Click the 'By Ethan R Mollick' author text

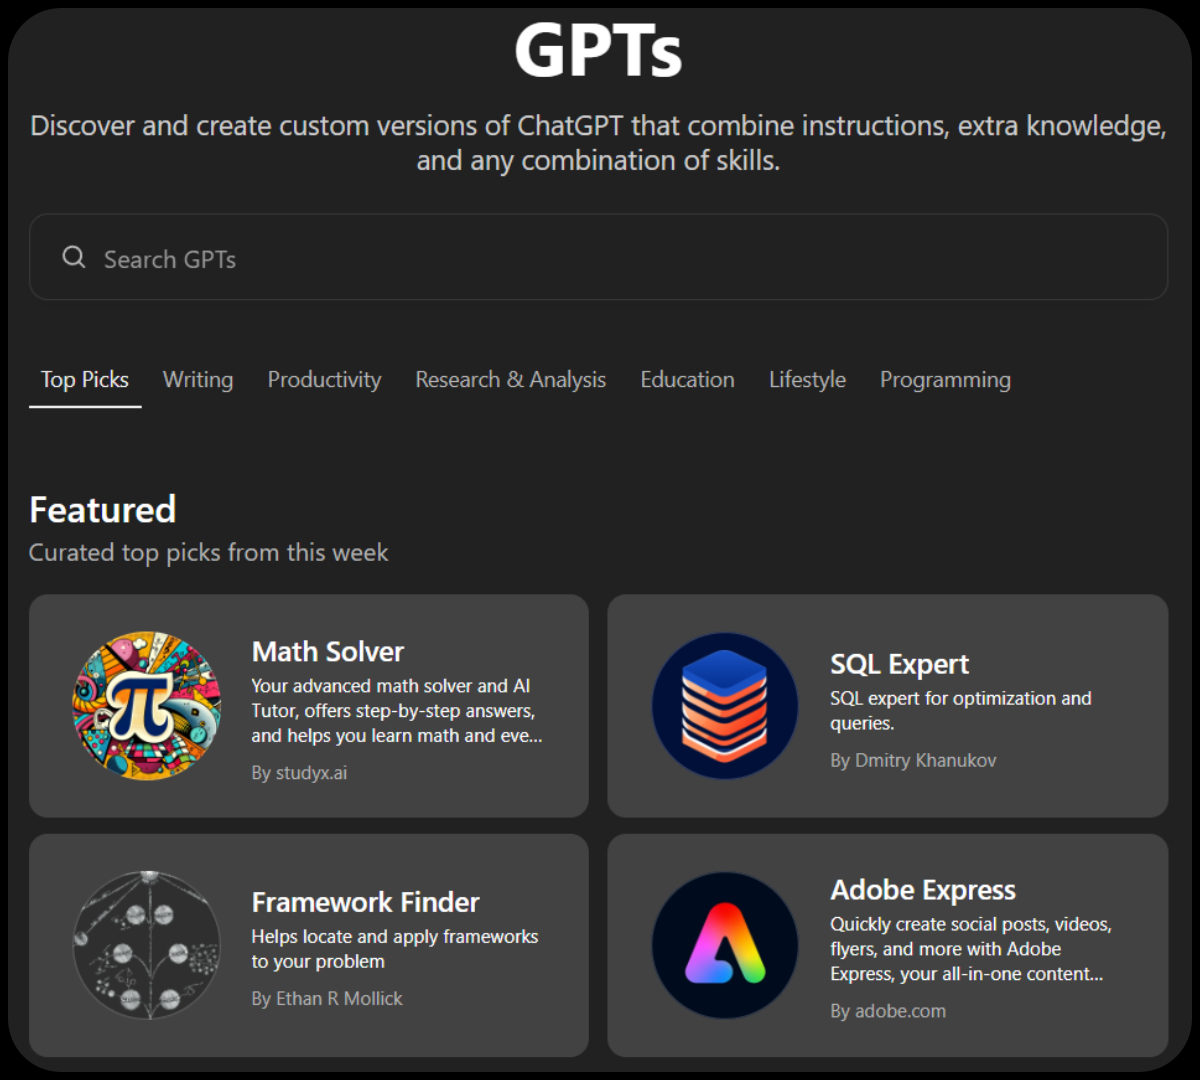coord(327,999)
